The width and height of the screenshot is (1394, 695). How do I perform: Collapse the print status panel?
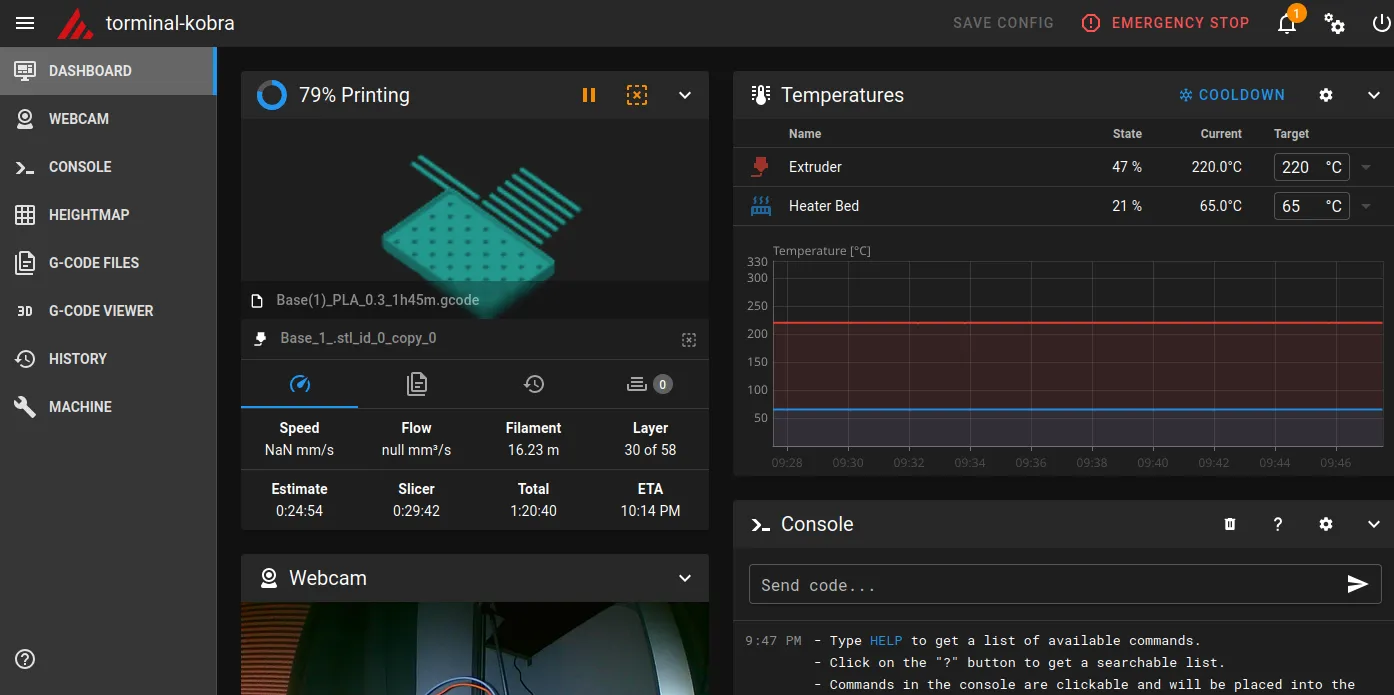685,95
